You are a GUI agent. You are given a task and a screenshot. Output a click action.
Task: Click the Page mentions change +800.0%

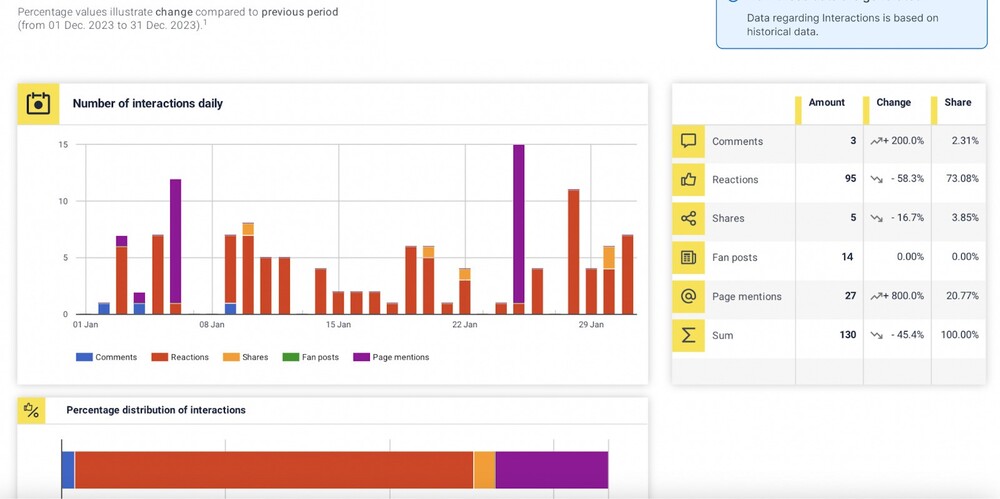coord(897,296)
